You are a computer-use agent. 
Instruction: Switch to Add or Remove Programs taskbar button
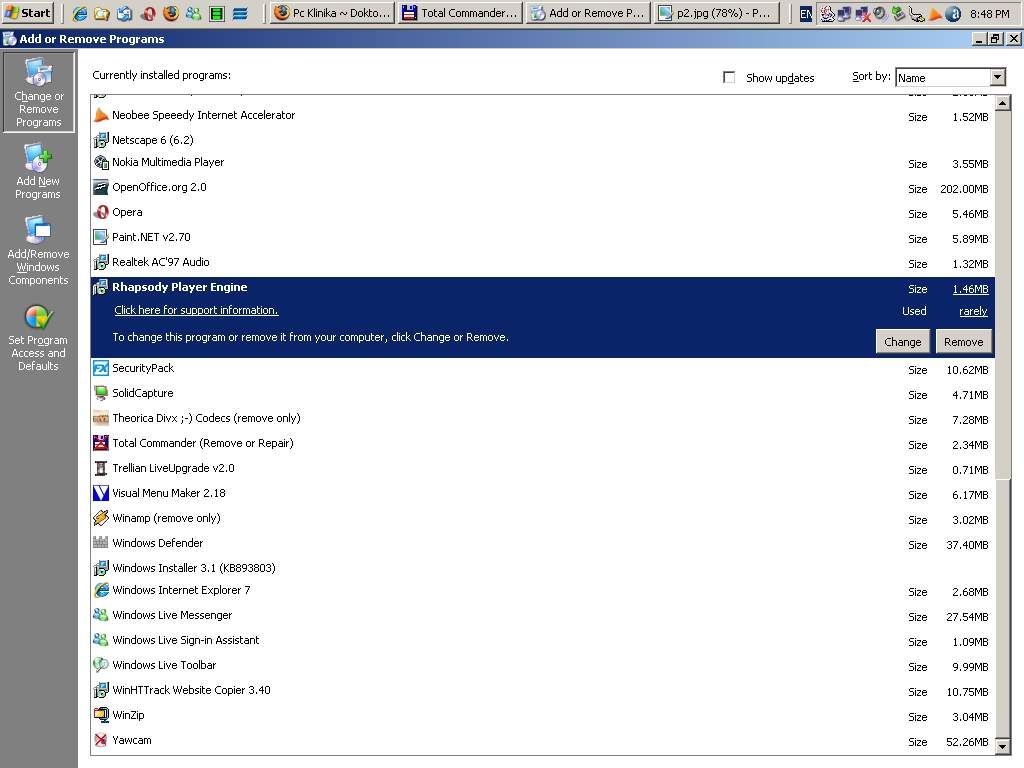[x=588, y=12]
